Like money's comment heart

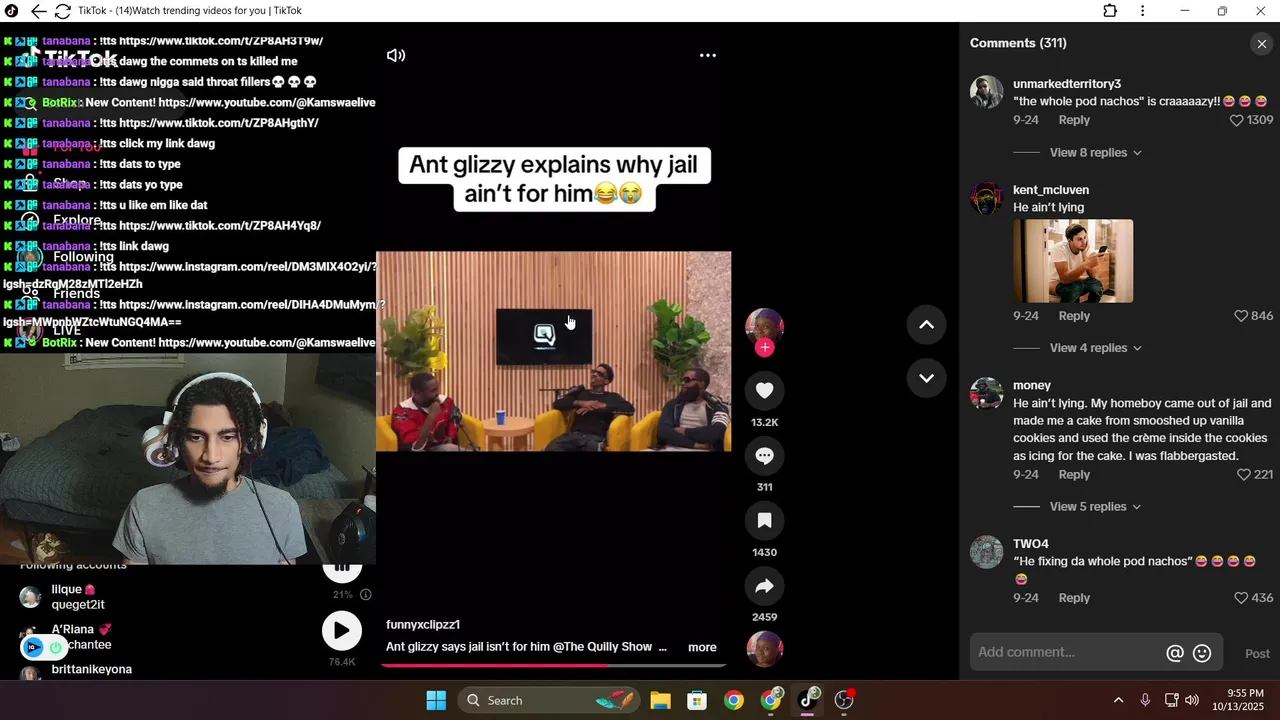[x=1244, y=475]
